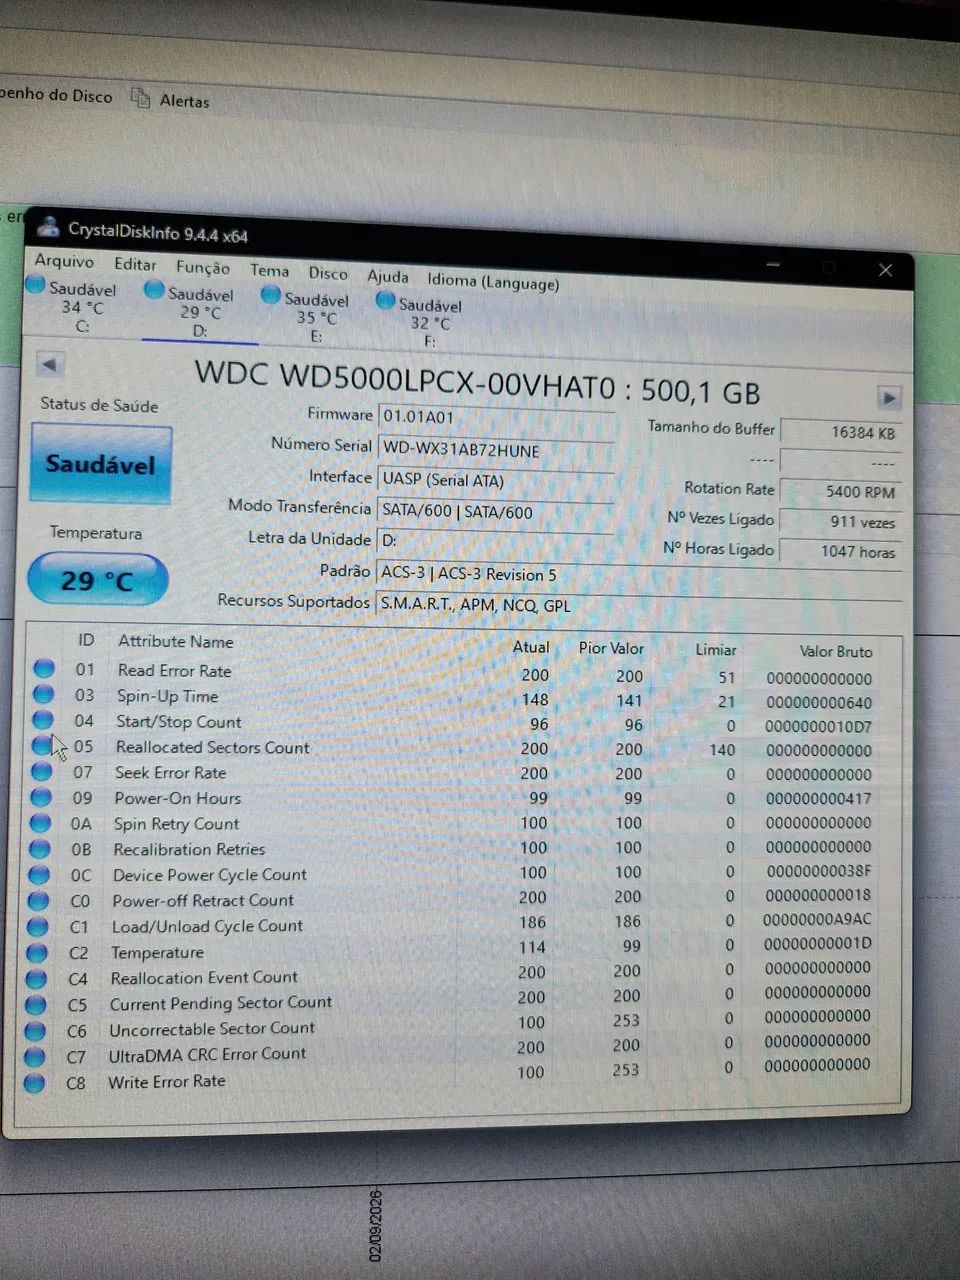Screen dimensions: 960x1280
Task: Click status icon for Write Error Rate
Action: click(x=35, y=1082)
